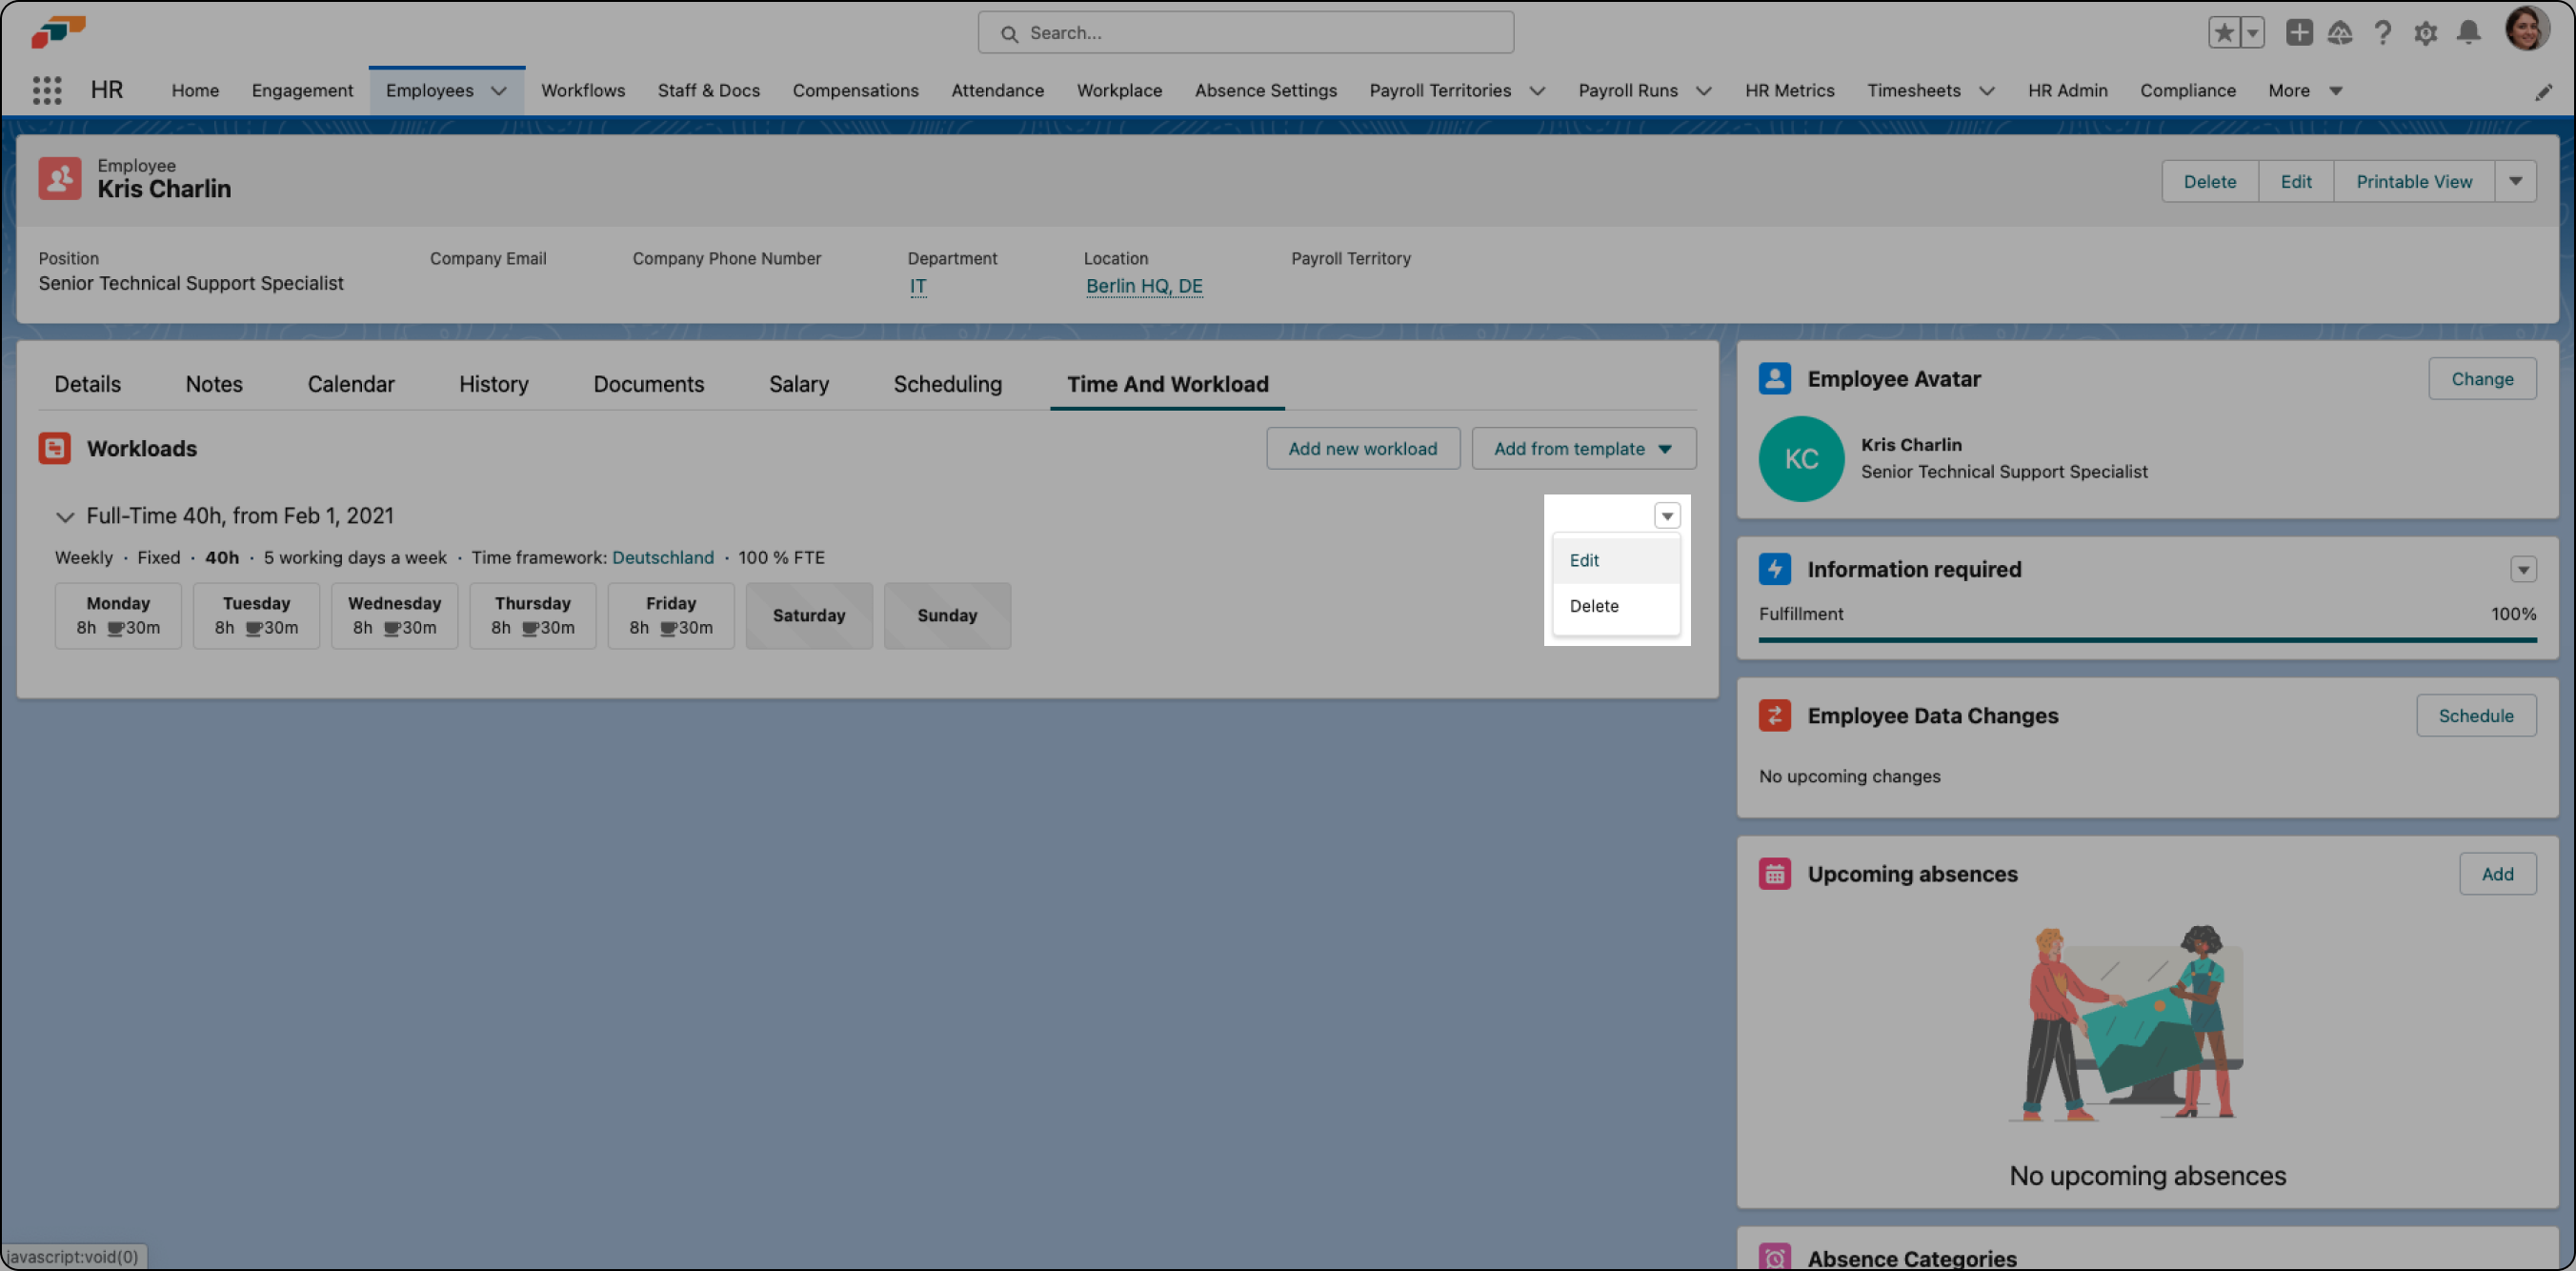
Task: Choose Delete in the workload menu
Action: pos(1593,606)
